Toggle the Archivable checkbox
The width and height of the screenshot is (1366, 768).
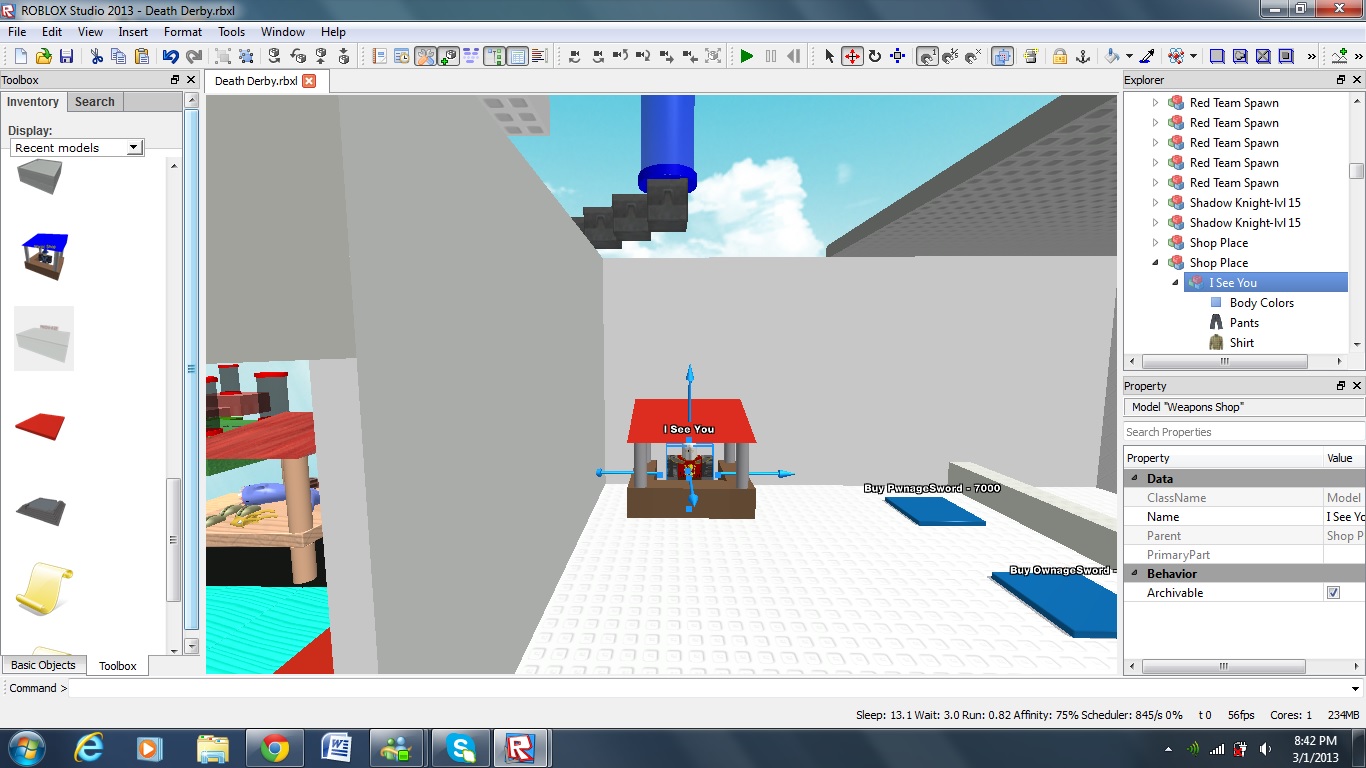[1333, 593]
